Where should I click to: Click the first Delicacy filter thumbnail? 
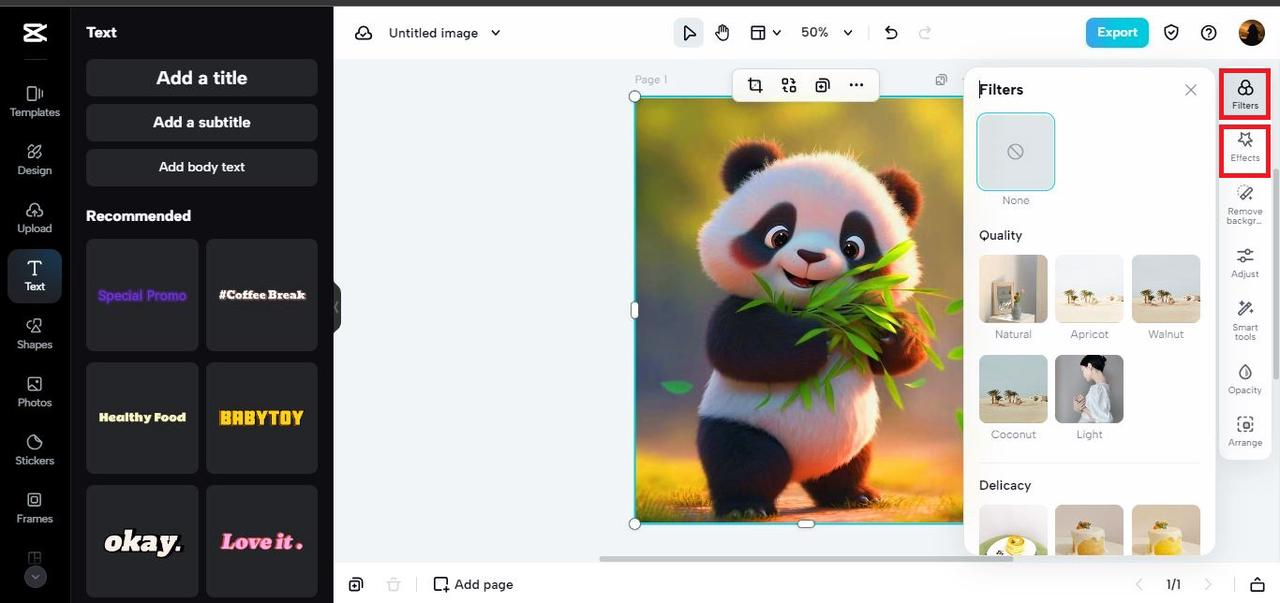click(1013, 530)
